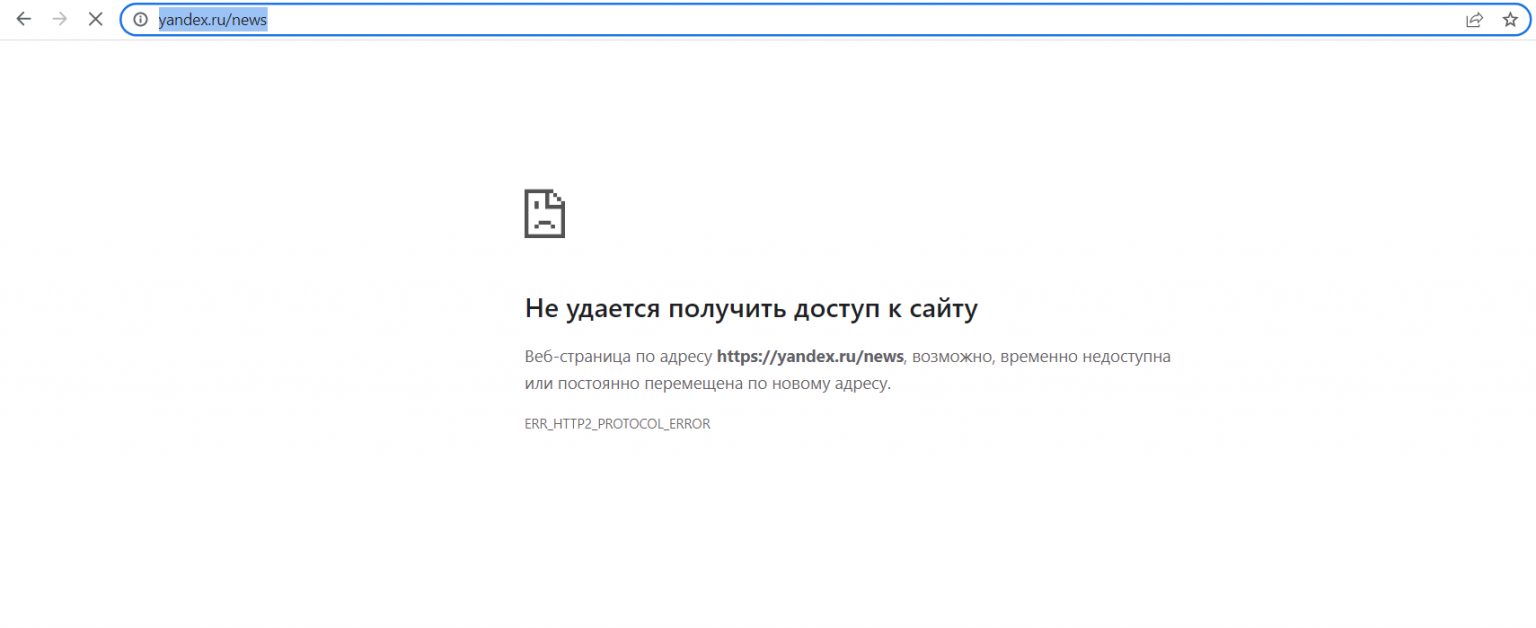The height and width of the screenshot is (628, 1536).
Task: Click the line "или постоянно перемещена по новому адресу"
Action: 706,383
